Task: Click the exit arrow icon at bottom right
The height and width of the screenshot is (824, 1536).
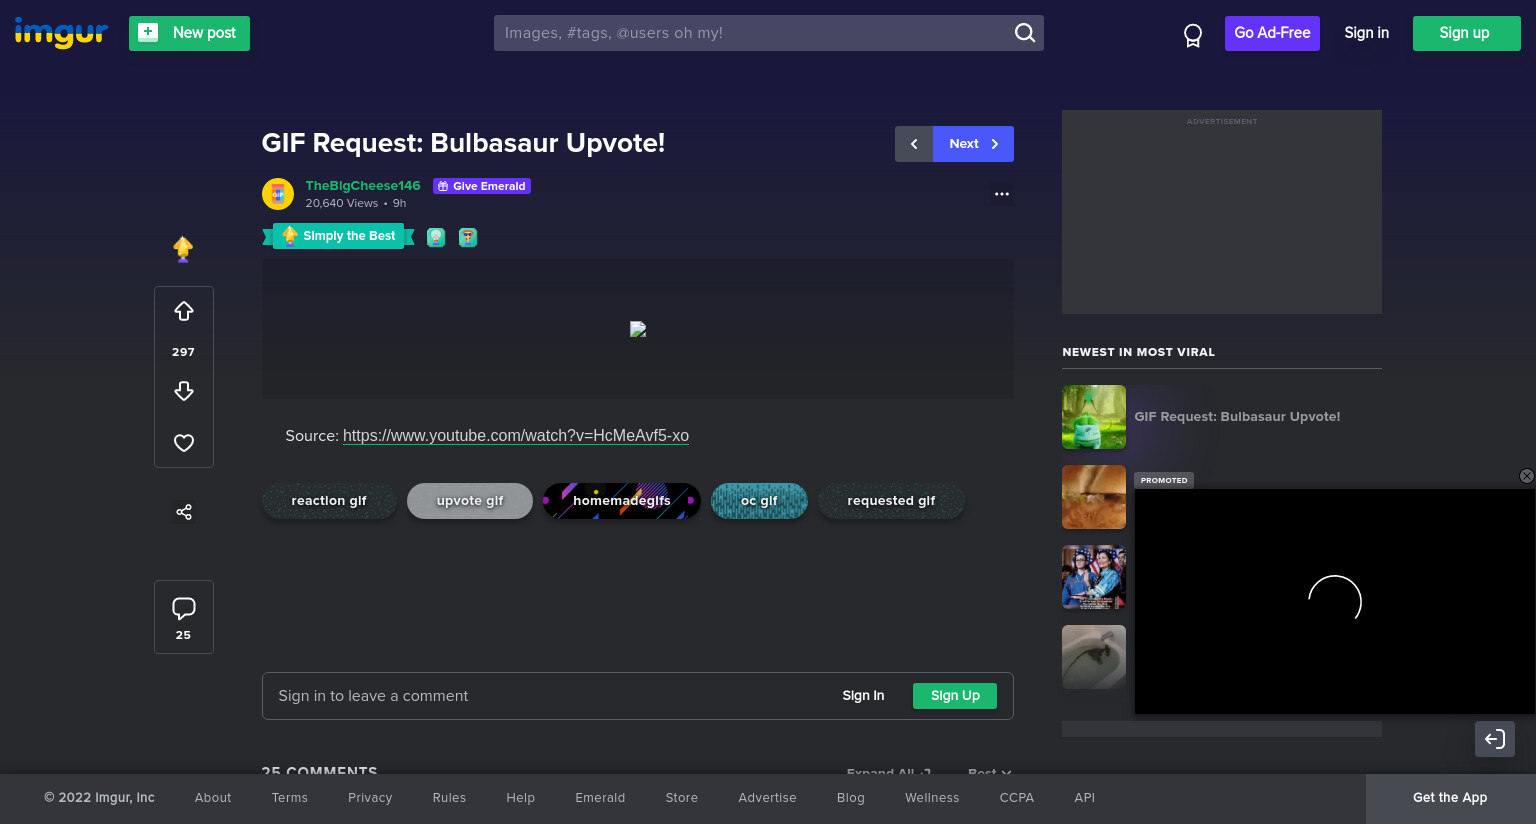Action: (1495, 739)
